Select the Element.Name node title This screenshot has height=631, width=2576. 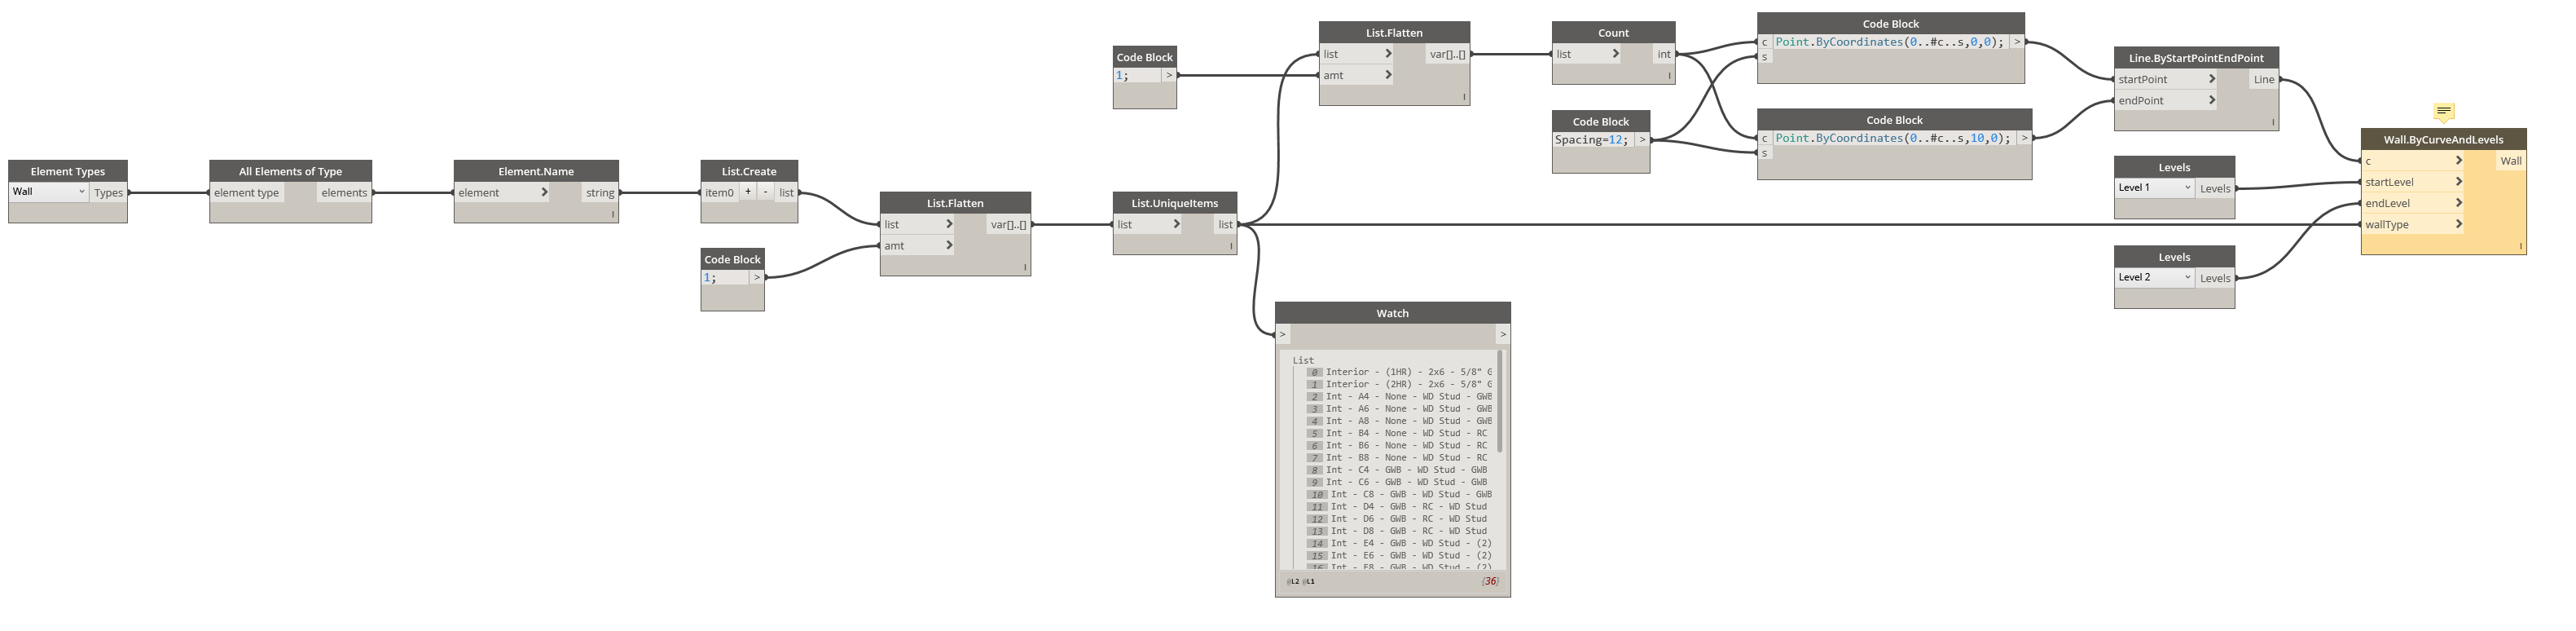[x=536, y=171]
